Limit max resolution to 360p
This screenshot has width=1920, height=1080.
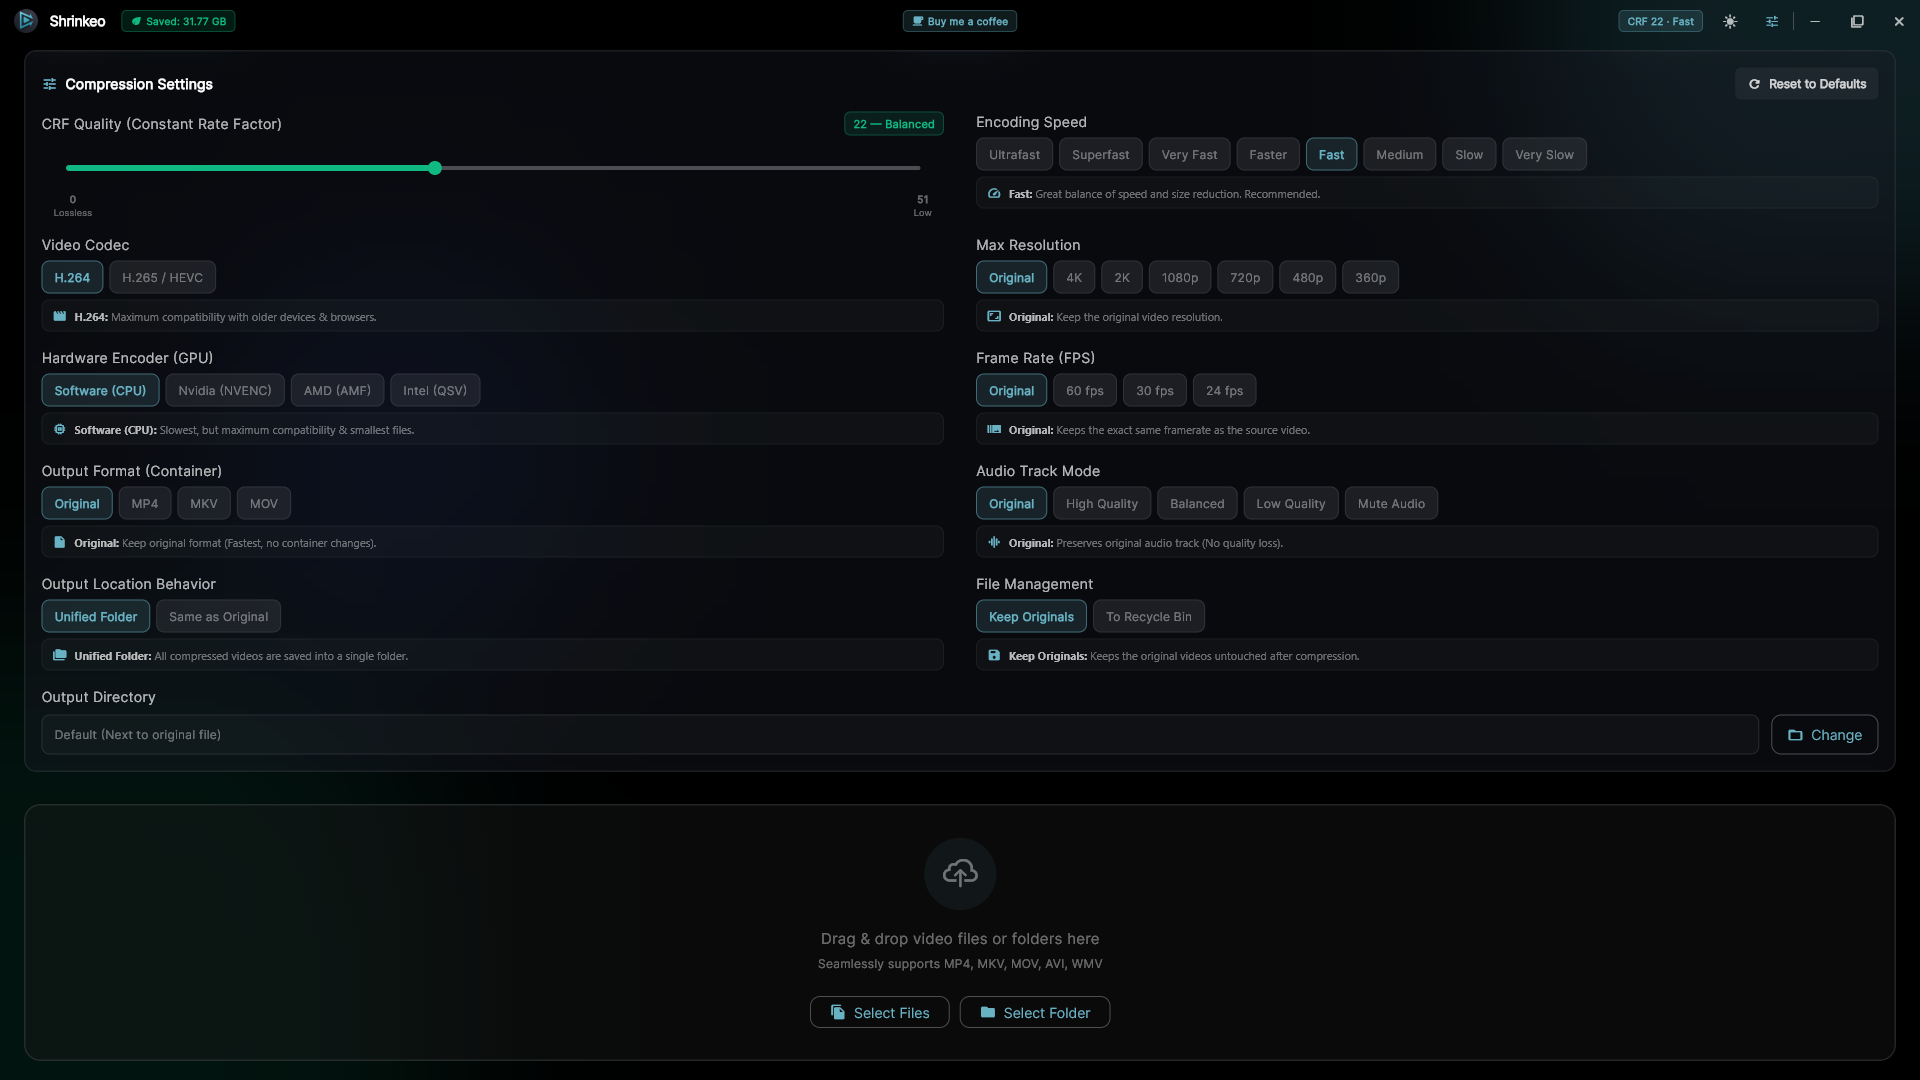pyautogui.click(x=1370, y=277)
